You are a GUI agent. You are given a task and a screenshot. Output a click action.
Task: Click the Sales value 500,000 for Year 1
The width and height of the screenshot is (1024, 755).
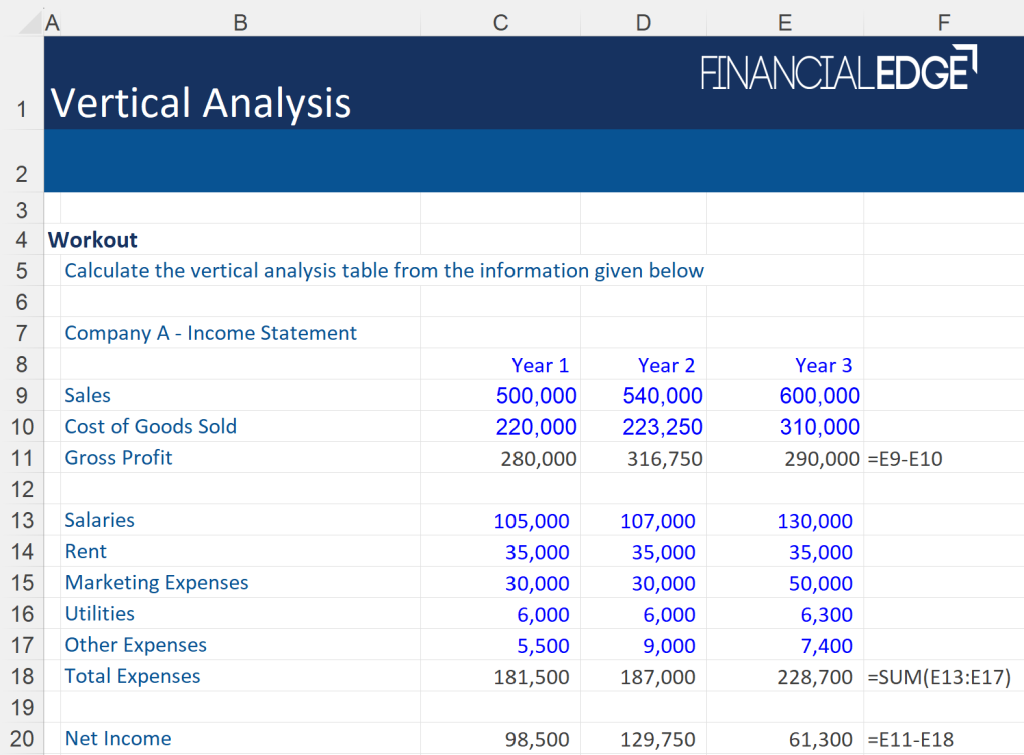pos(537,395)
